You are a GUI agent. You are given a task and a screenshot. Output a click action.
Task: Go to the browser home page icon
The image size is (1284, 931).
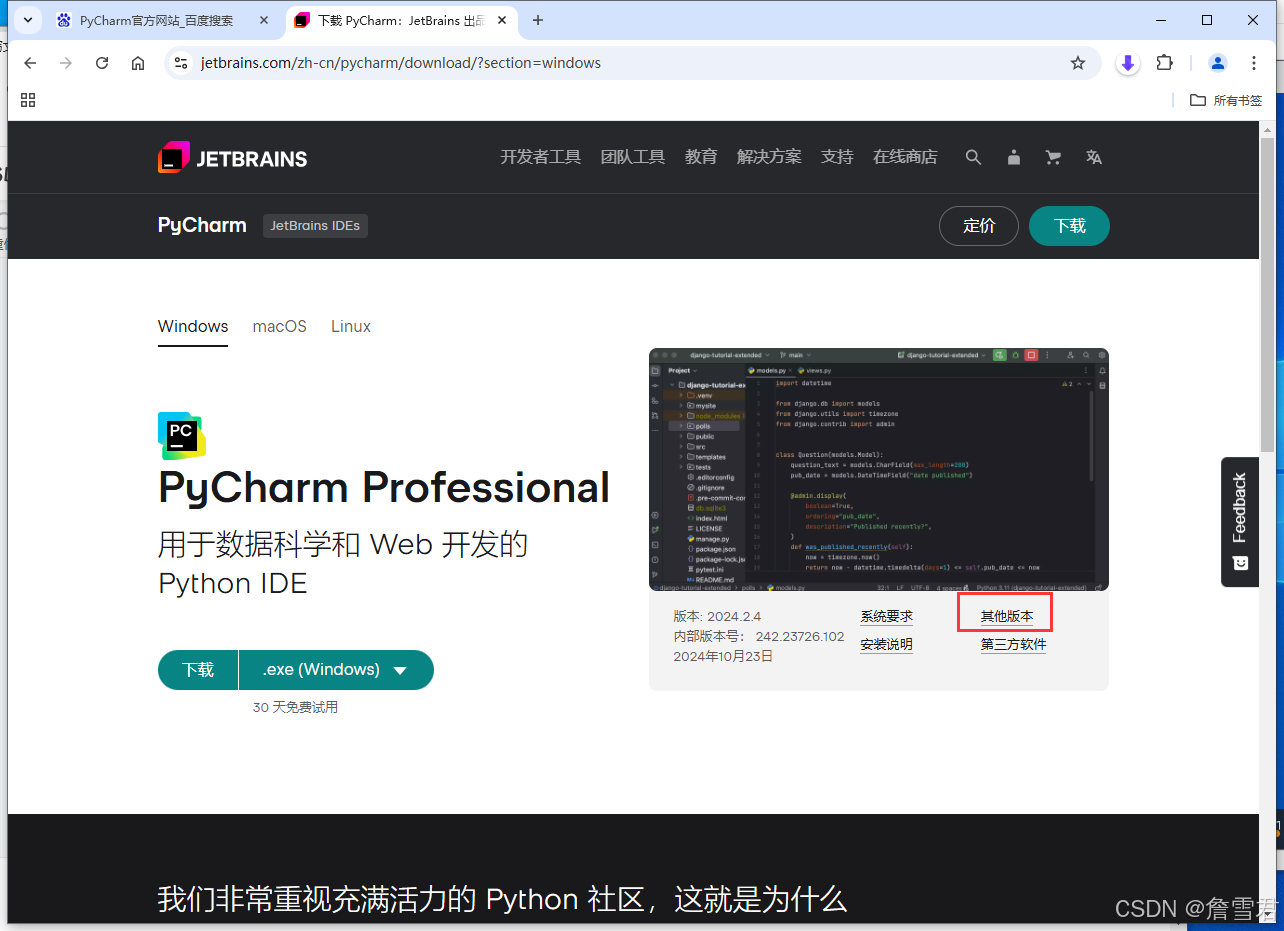(x=138, y=63)
